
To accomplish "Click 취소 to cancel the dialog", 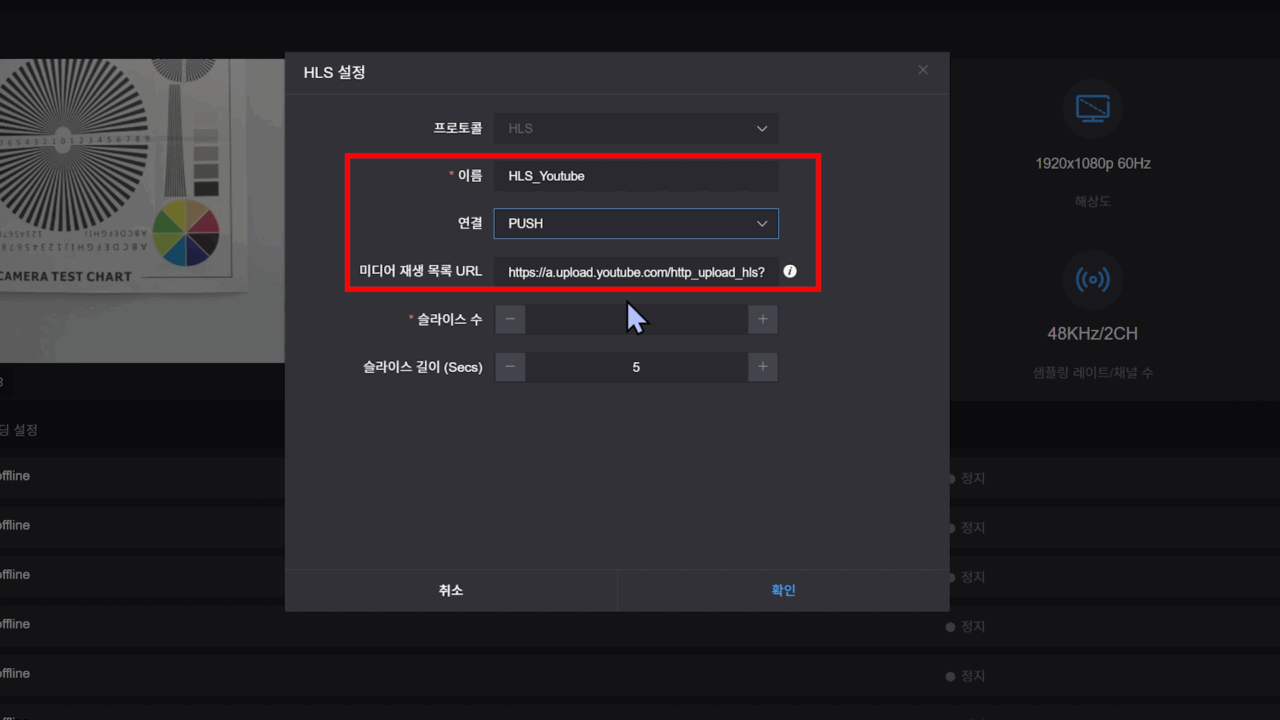I will point(450,590).
